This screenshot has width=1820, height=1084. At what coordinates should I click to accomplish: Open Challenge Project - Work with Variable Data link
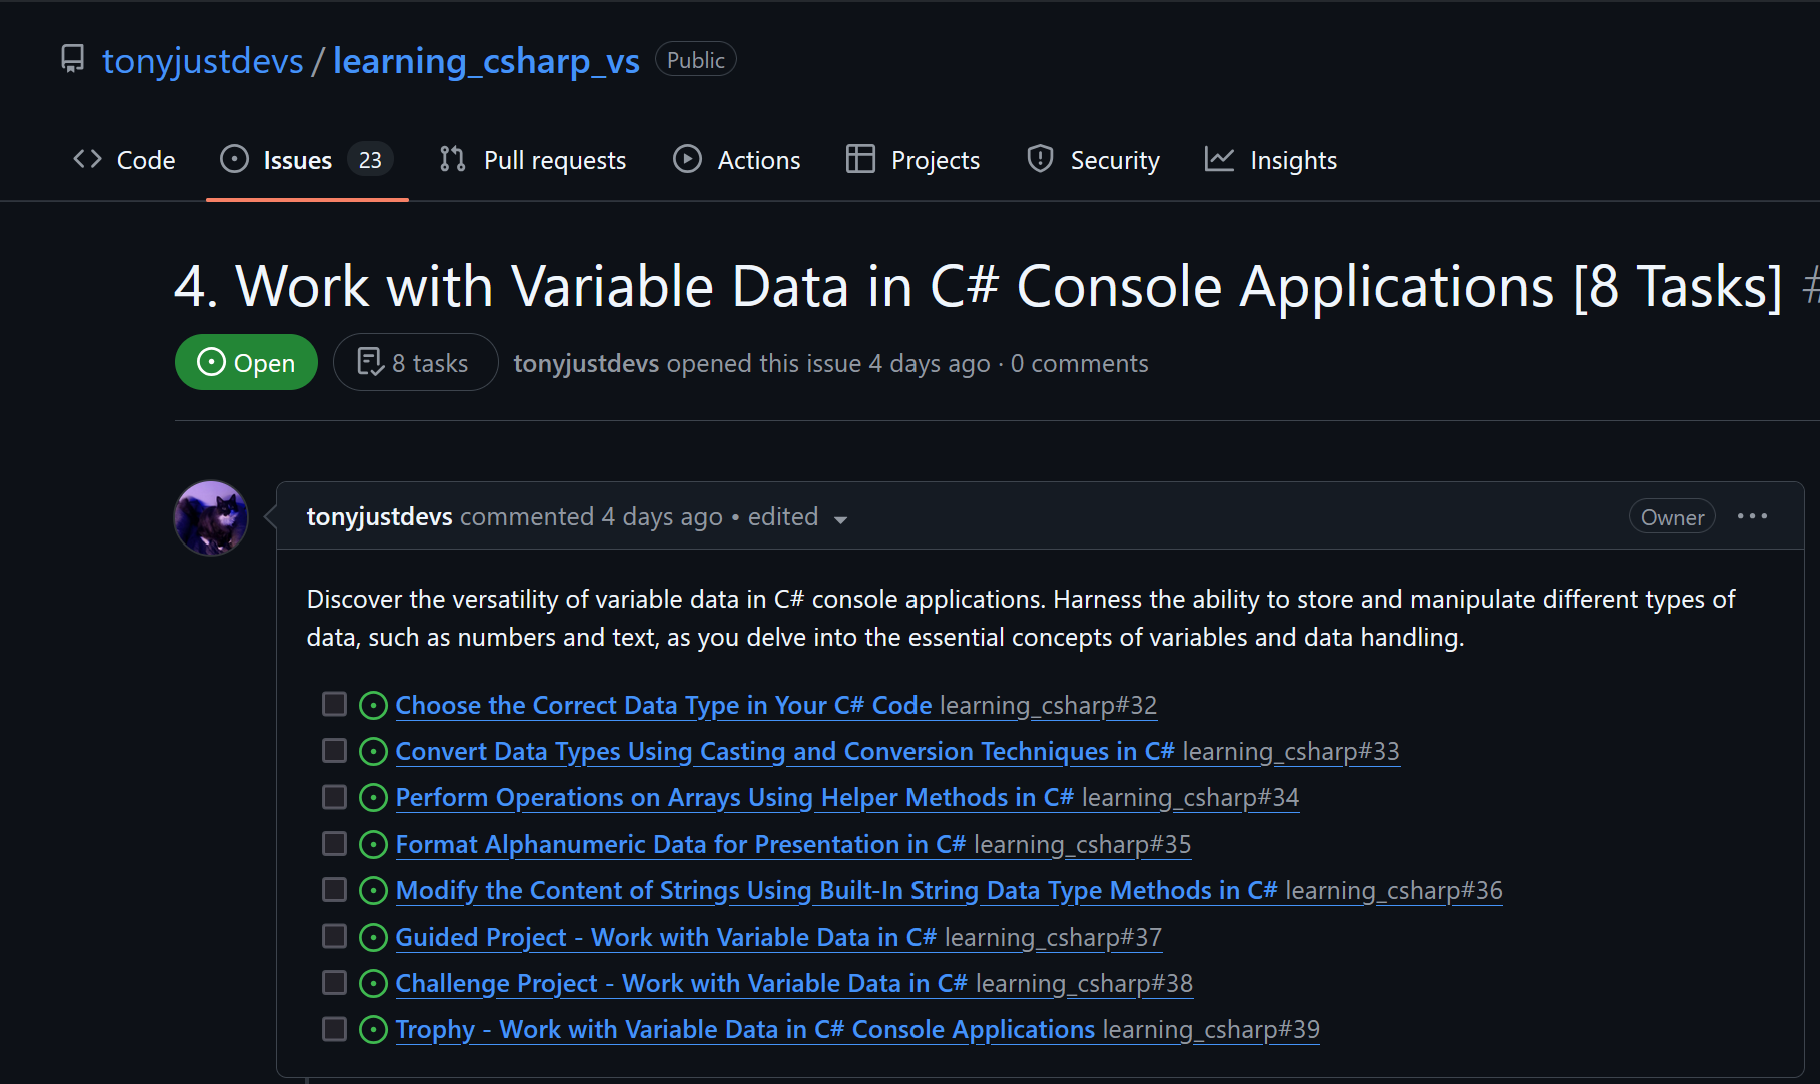tap(682, 983)
